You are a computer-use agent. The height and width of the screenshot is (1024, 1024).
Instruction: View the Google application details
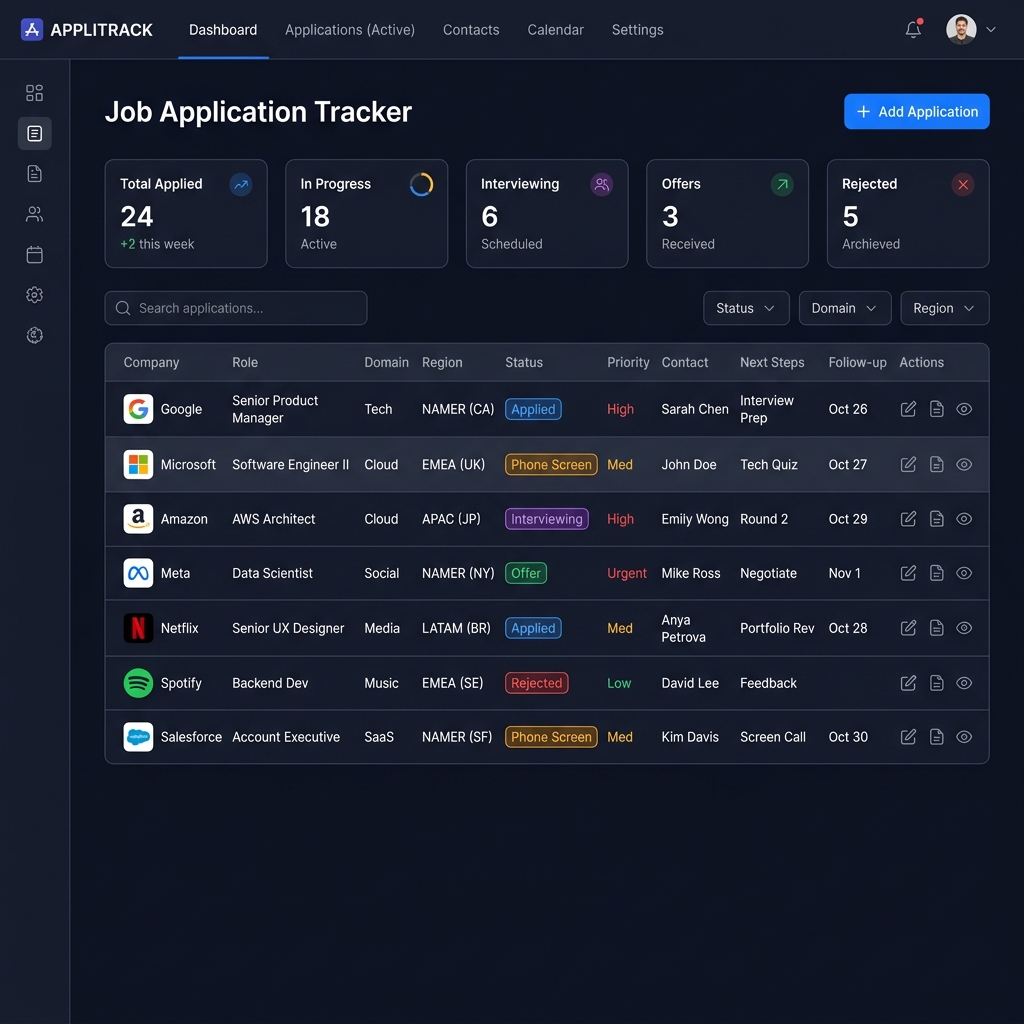[964, 409]
